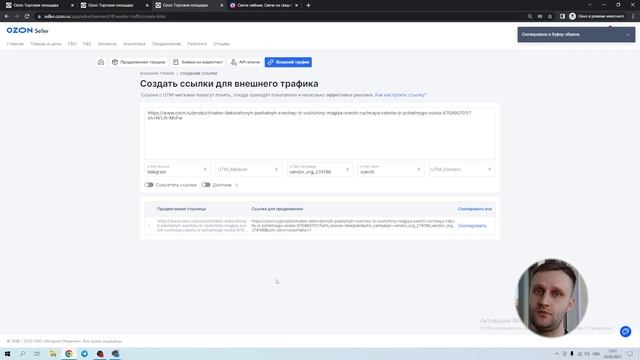The height and width of the screenshot is (360, 640).
Task: Open the Заявки на маркетинг section
Action: point(198,62)
